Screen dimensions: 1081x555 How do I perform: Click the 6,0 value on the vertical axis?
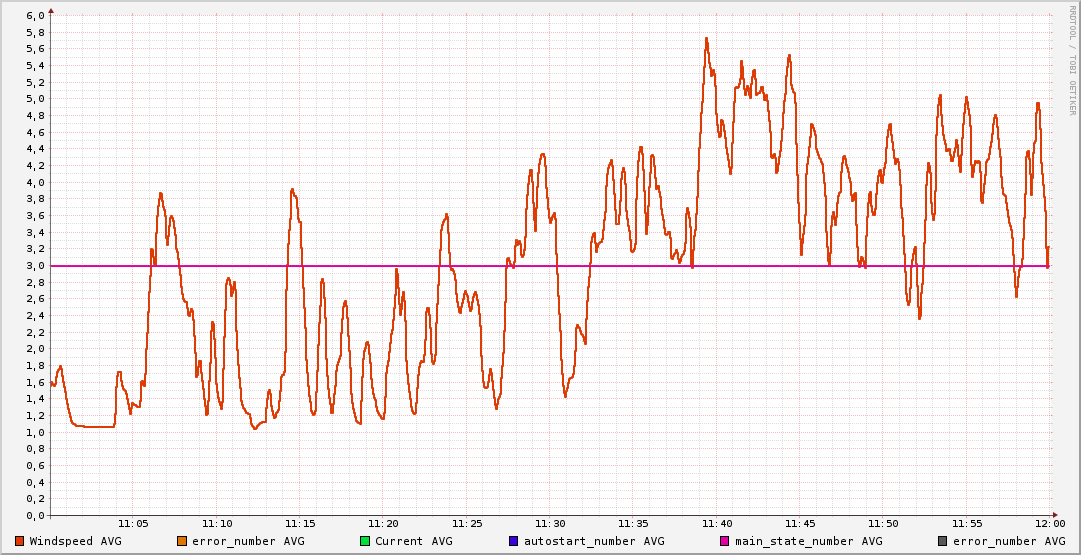tap(35, 16)
